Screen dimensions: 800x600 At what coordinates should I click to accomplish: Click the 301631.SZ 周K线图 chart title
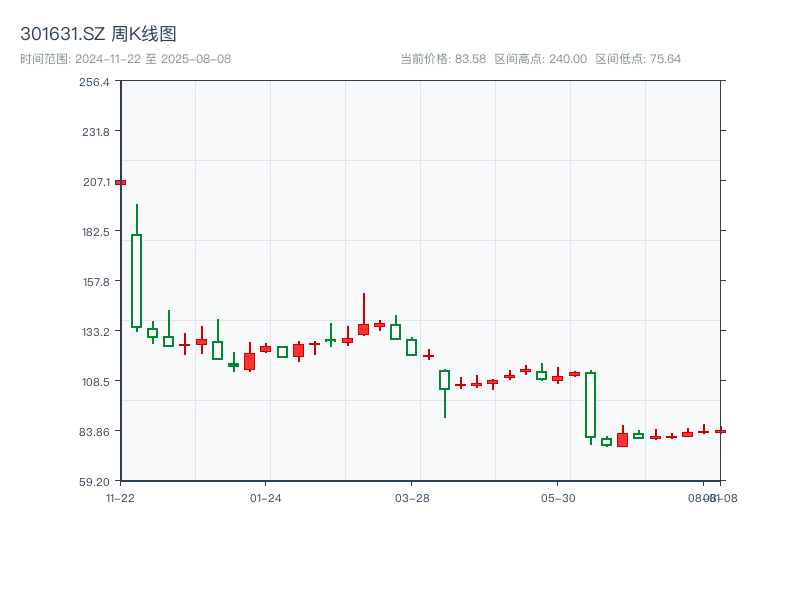point(98,35)
